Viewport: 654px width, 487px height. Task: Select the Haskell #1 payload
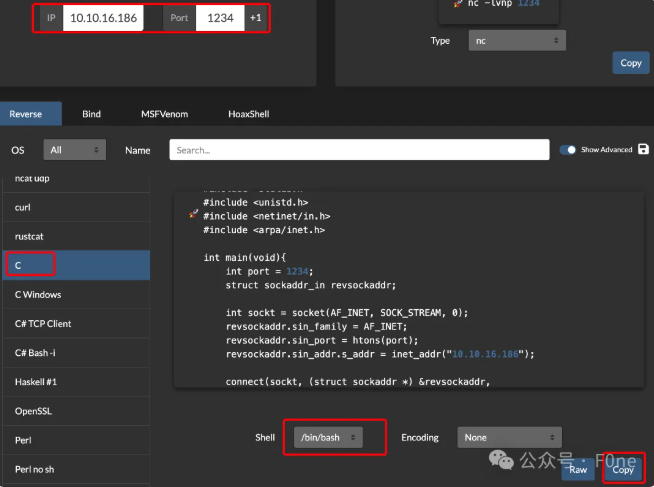(x=76, y=382)
